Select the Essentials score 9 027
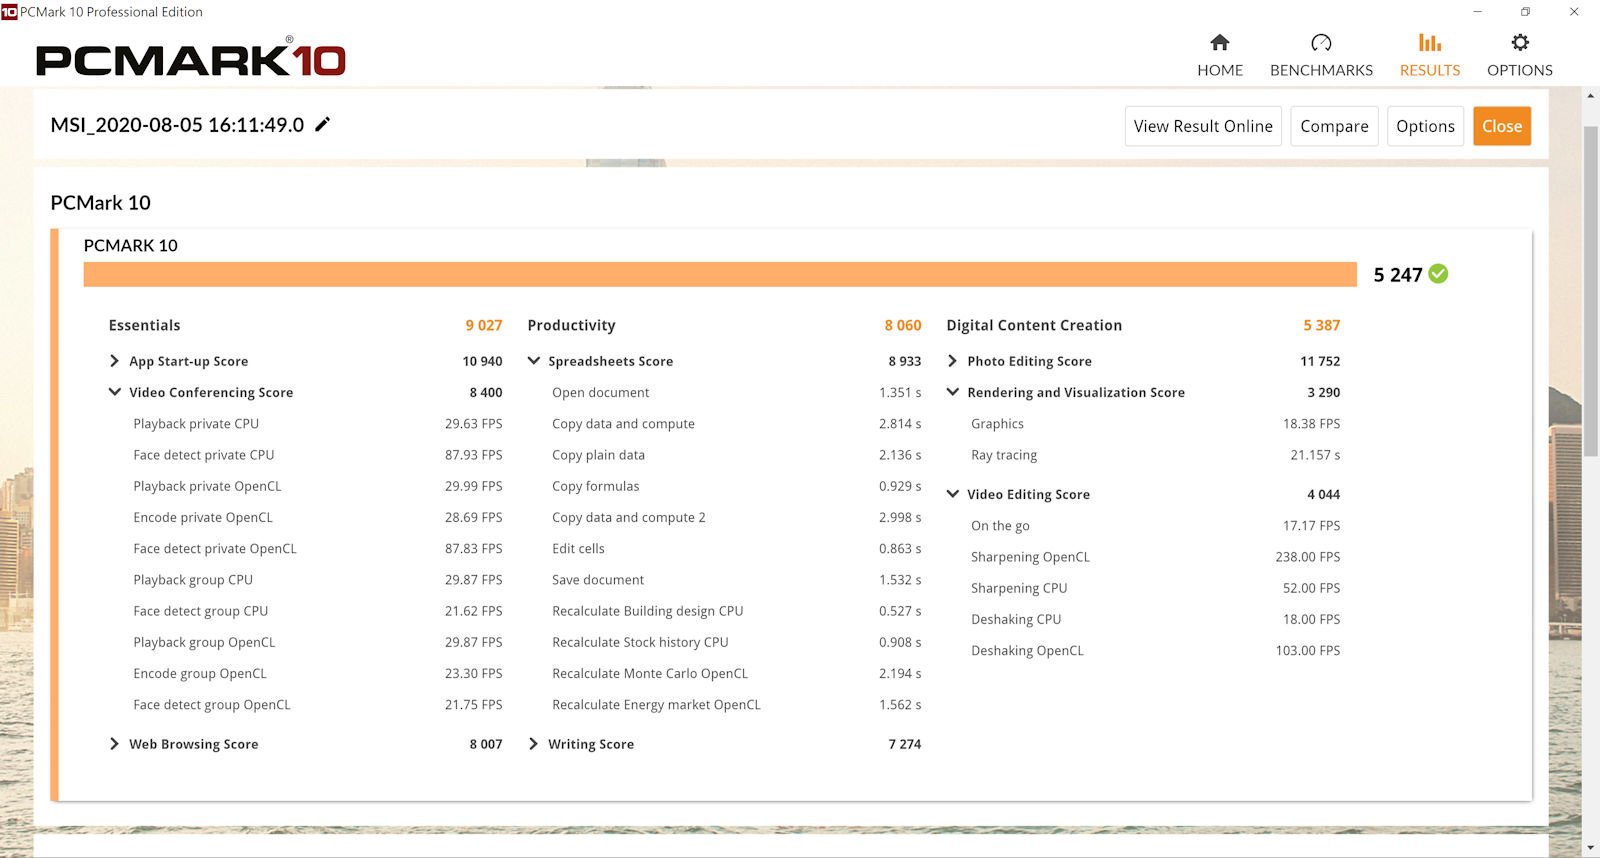Screen dimensions: 1600x858 click(x=484, y=325)
